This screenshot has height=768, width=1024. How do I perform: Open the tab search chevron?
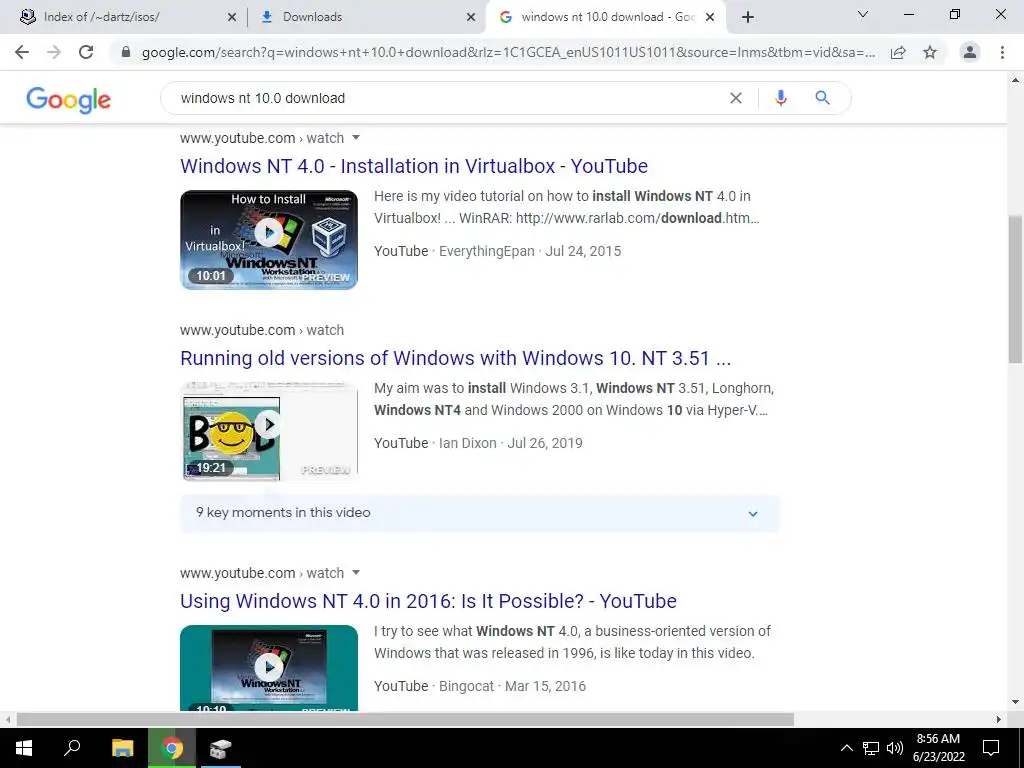tap(863, 14)
